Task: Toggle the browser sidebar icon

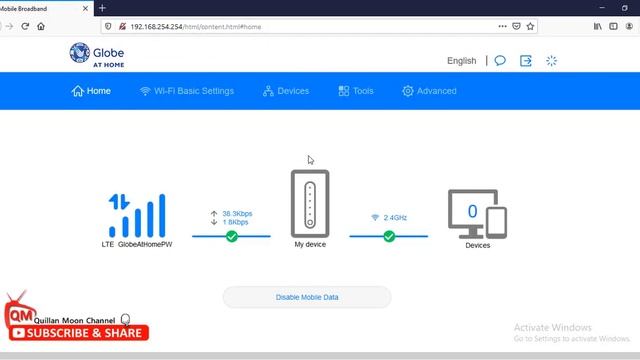Action: 613,27
